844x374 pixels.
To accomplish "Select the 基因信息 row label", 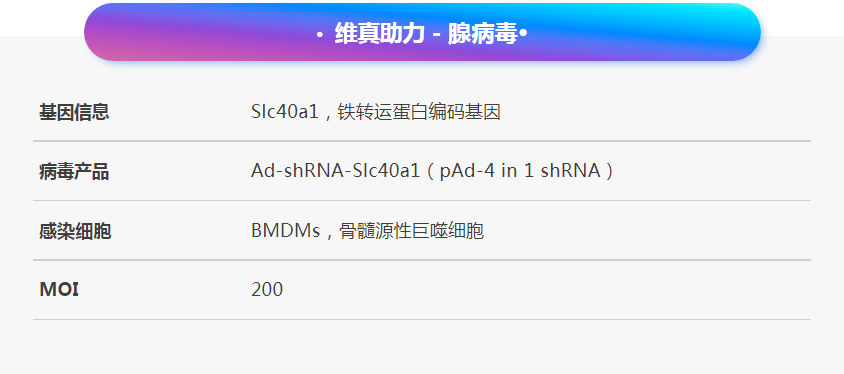I will [74, 112].
